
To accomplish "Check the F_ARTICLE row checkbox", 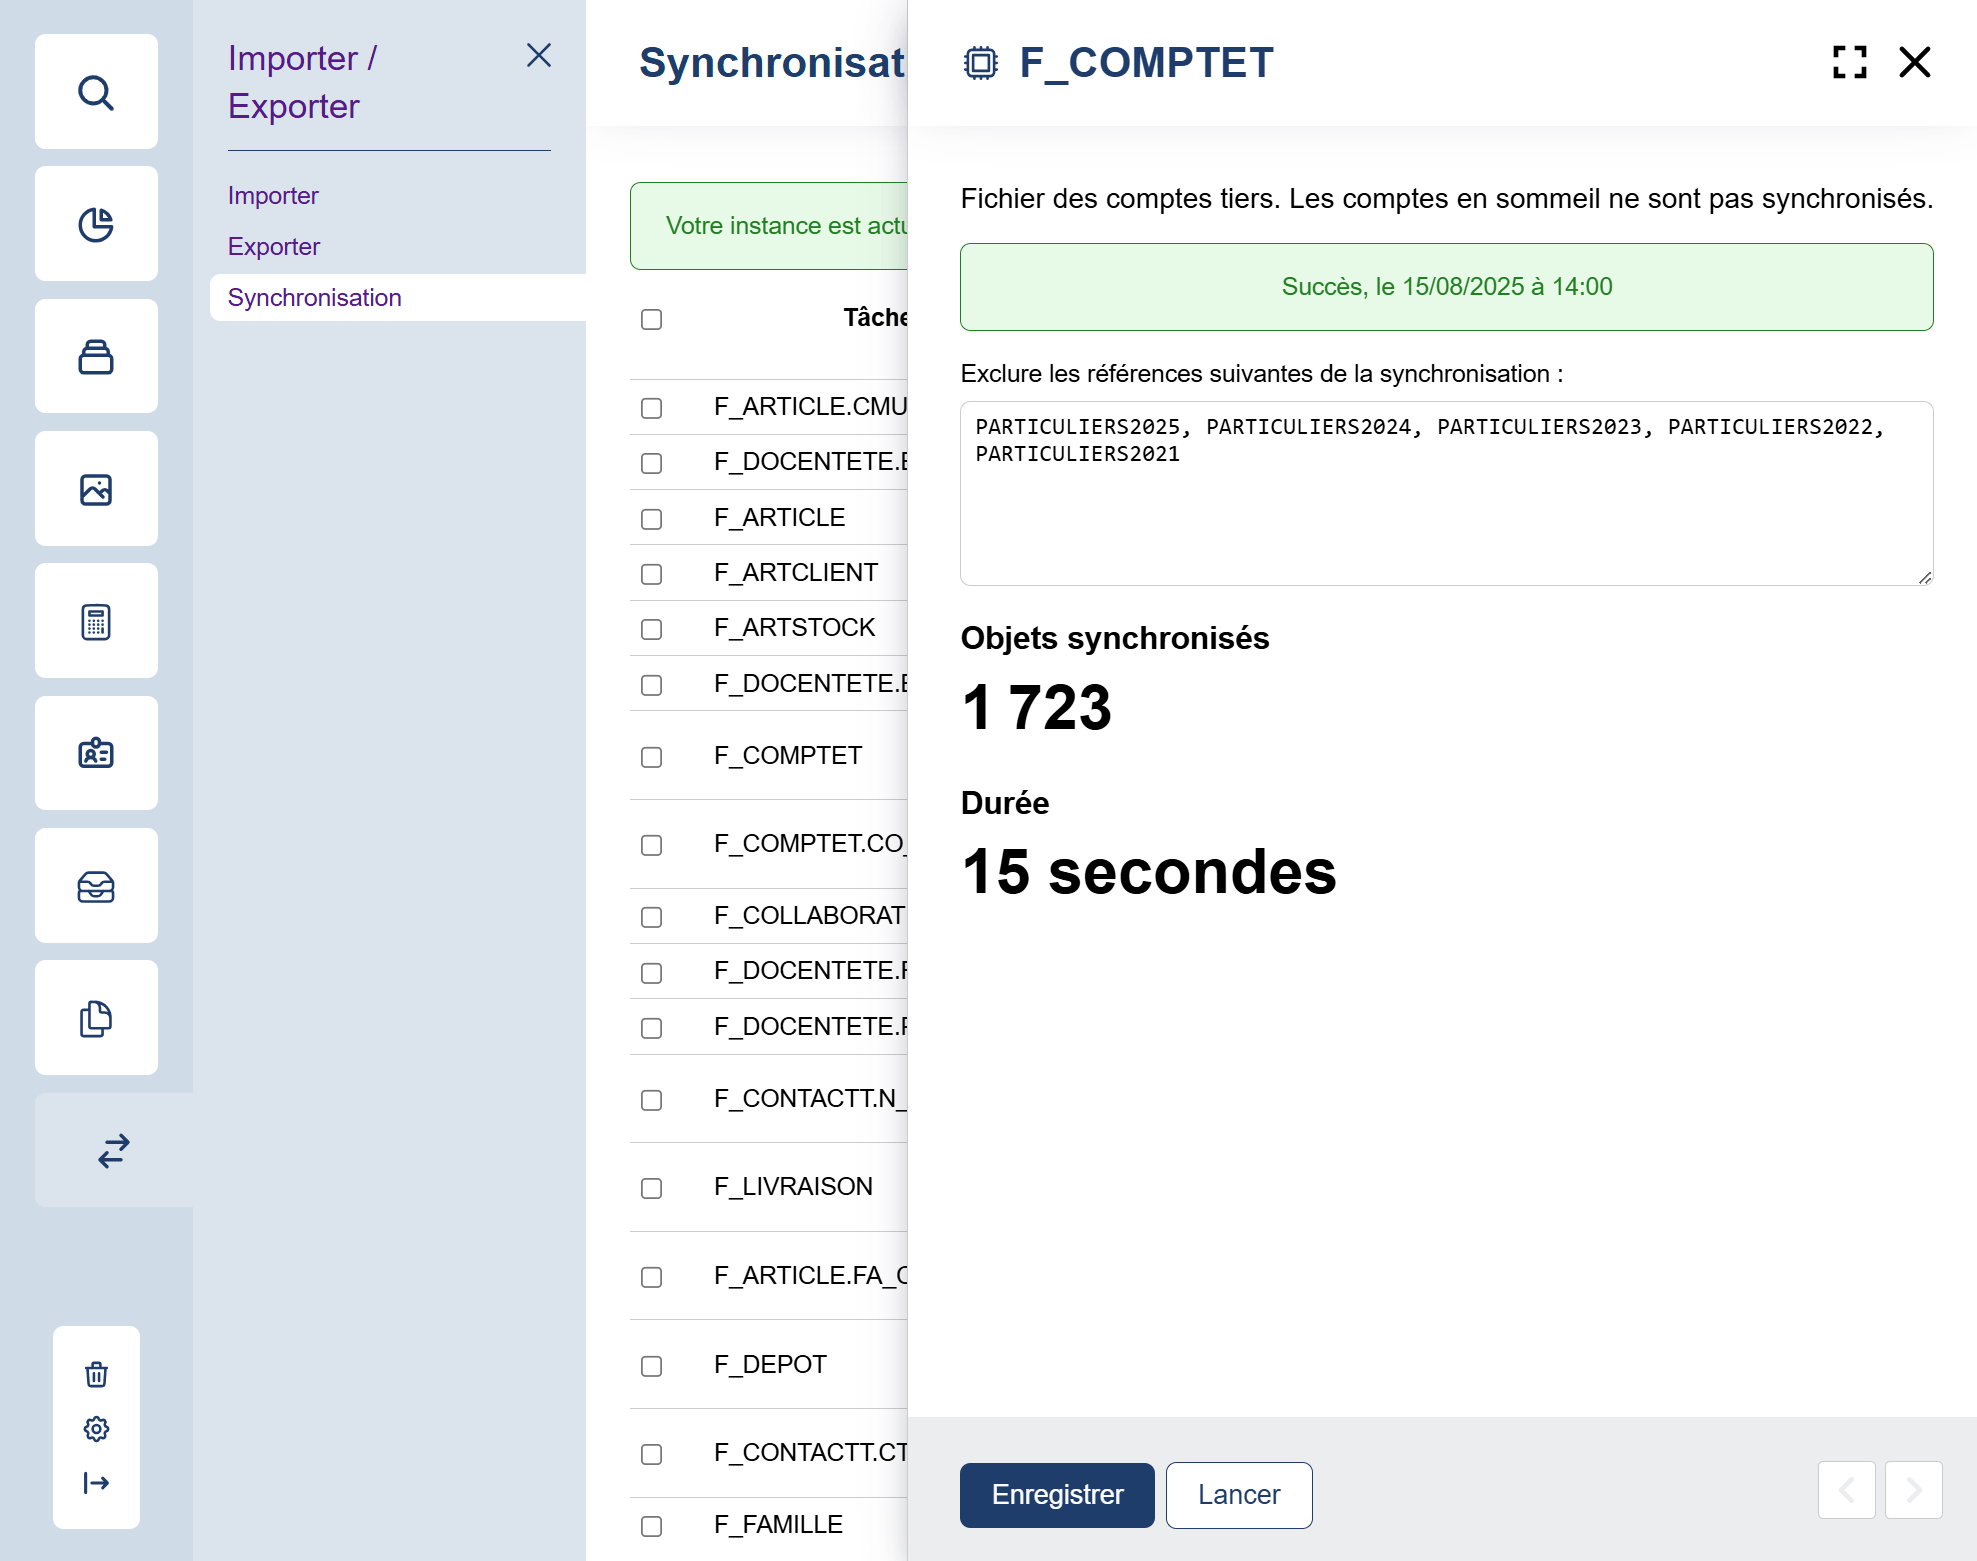I will pos(651,519).
